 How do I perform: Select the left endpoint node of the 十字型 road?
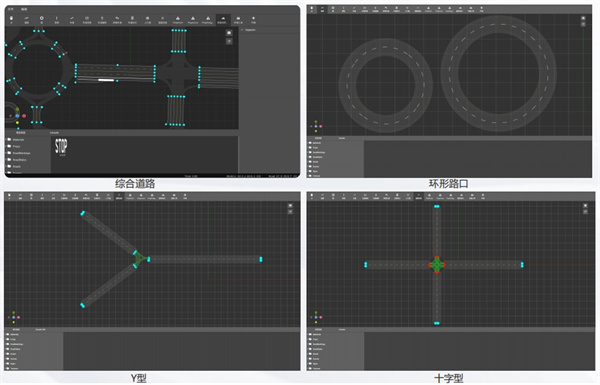pos(365,264)
